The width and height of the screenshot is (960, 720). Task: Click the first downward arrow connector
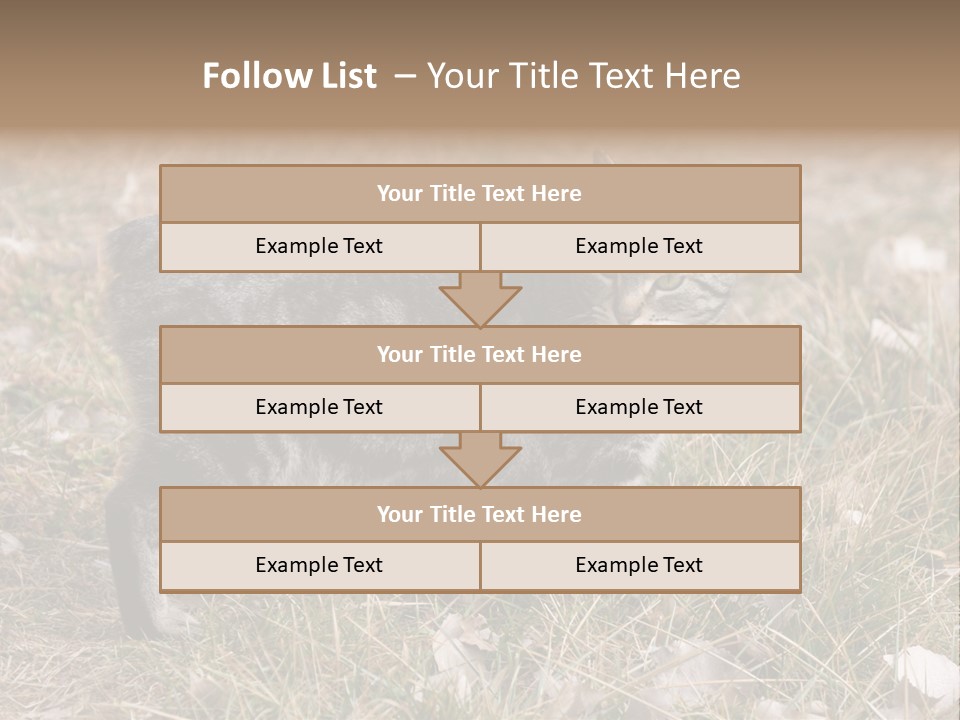[x=480, y=298]
